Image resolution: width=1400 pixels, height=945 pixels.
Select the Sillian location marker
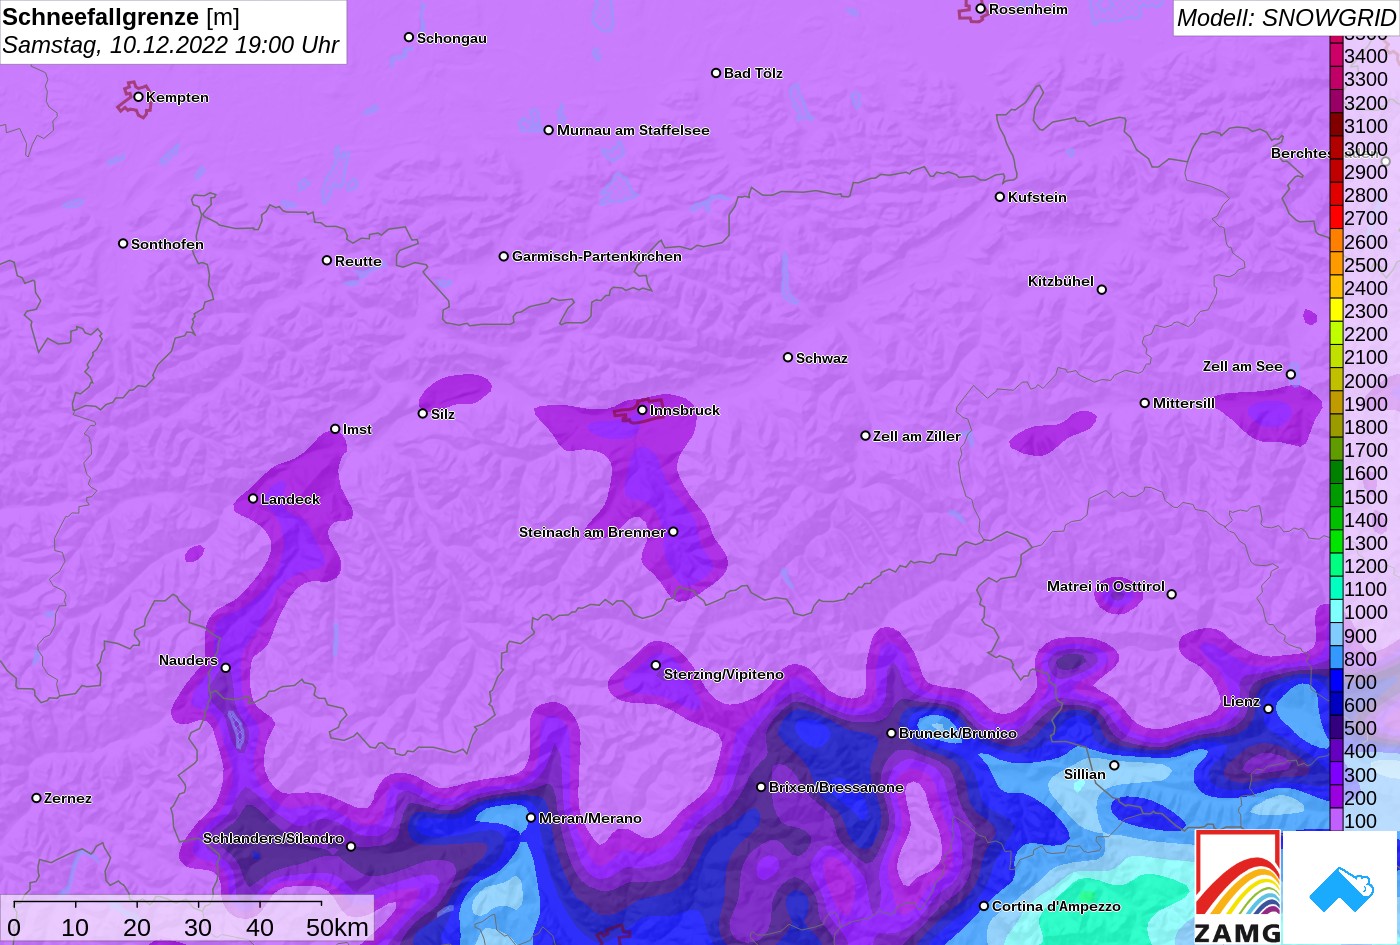tap(1114, 766)
